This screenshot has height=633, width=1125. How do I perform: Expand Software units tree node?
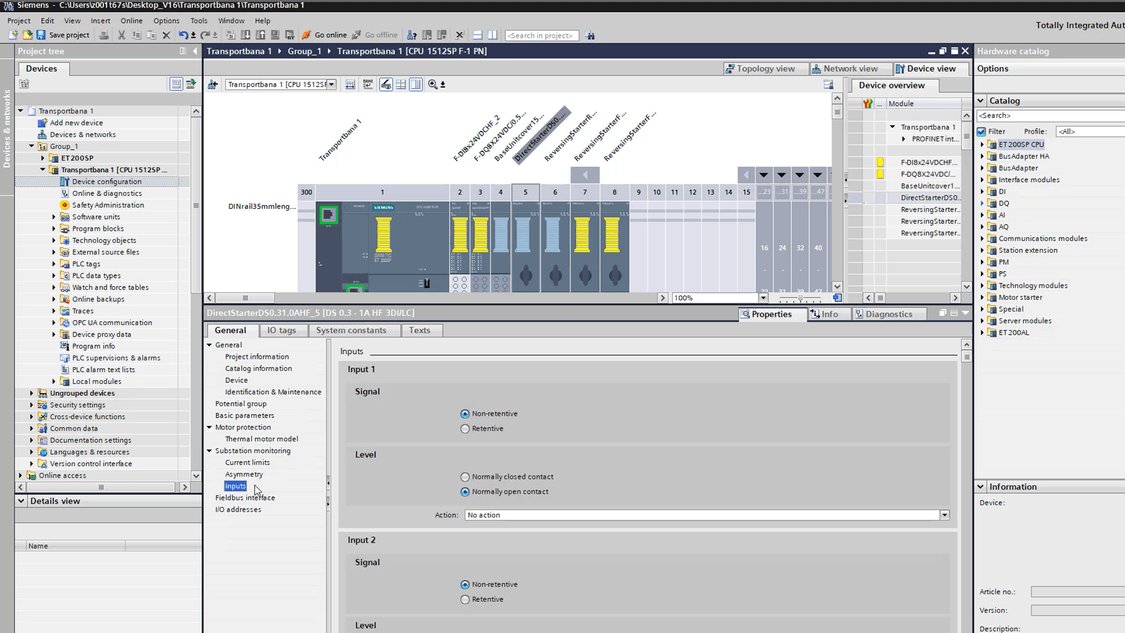(54, 217)
